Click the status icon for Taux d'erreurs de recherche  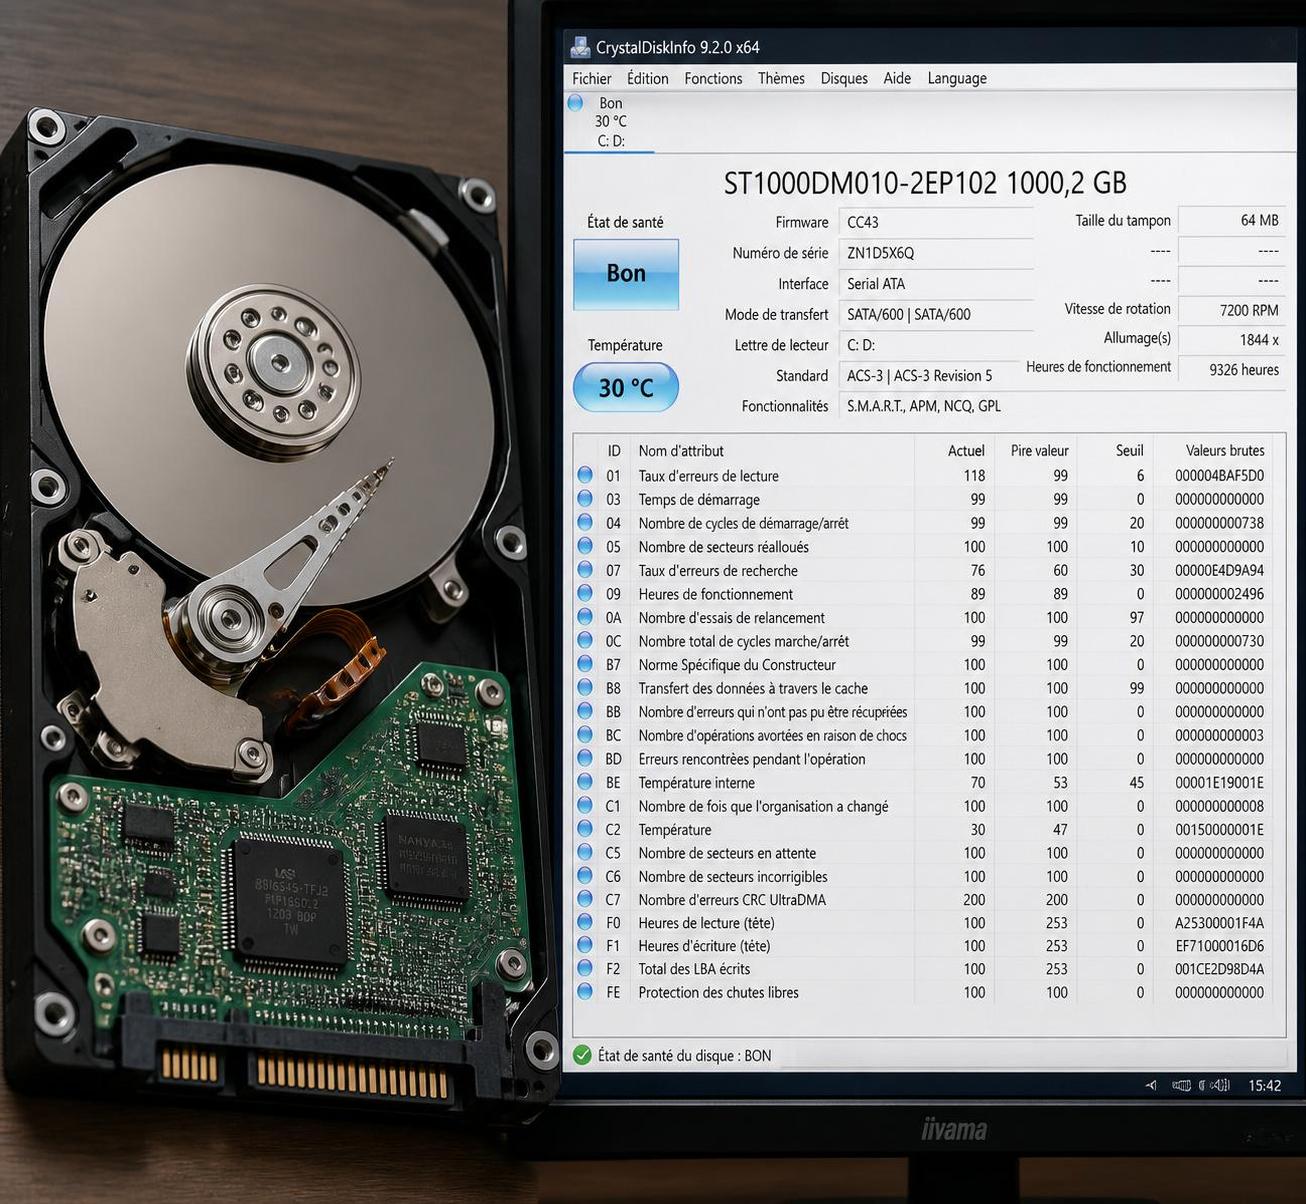pos(585,570)
